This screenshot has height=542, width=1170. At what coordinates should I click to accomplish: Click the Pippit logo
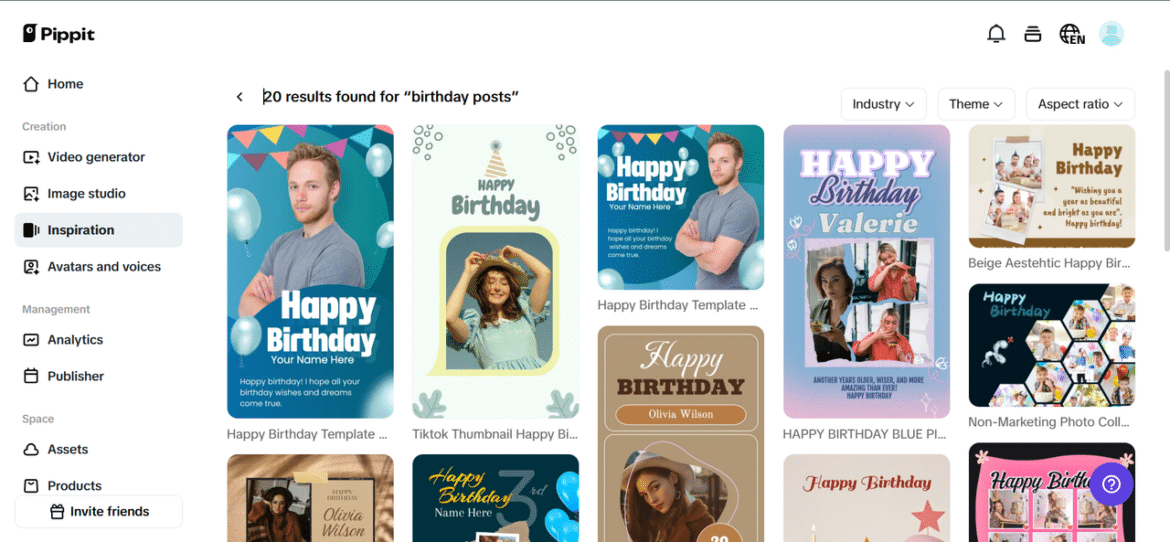[x=59, y=34]
